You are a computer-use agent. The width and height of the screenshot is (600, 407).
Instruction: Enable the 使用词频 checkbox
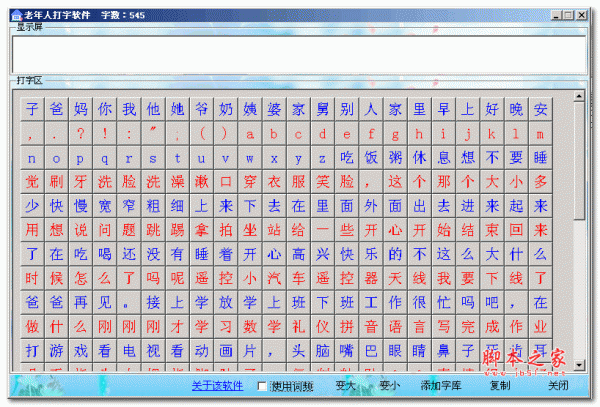pos(262,386)
